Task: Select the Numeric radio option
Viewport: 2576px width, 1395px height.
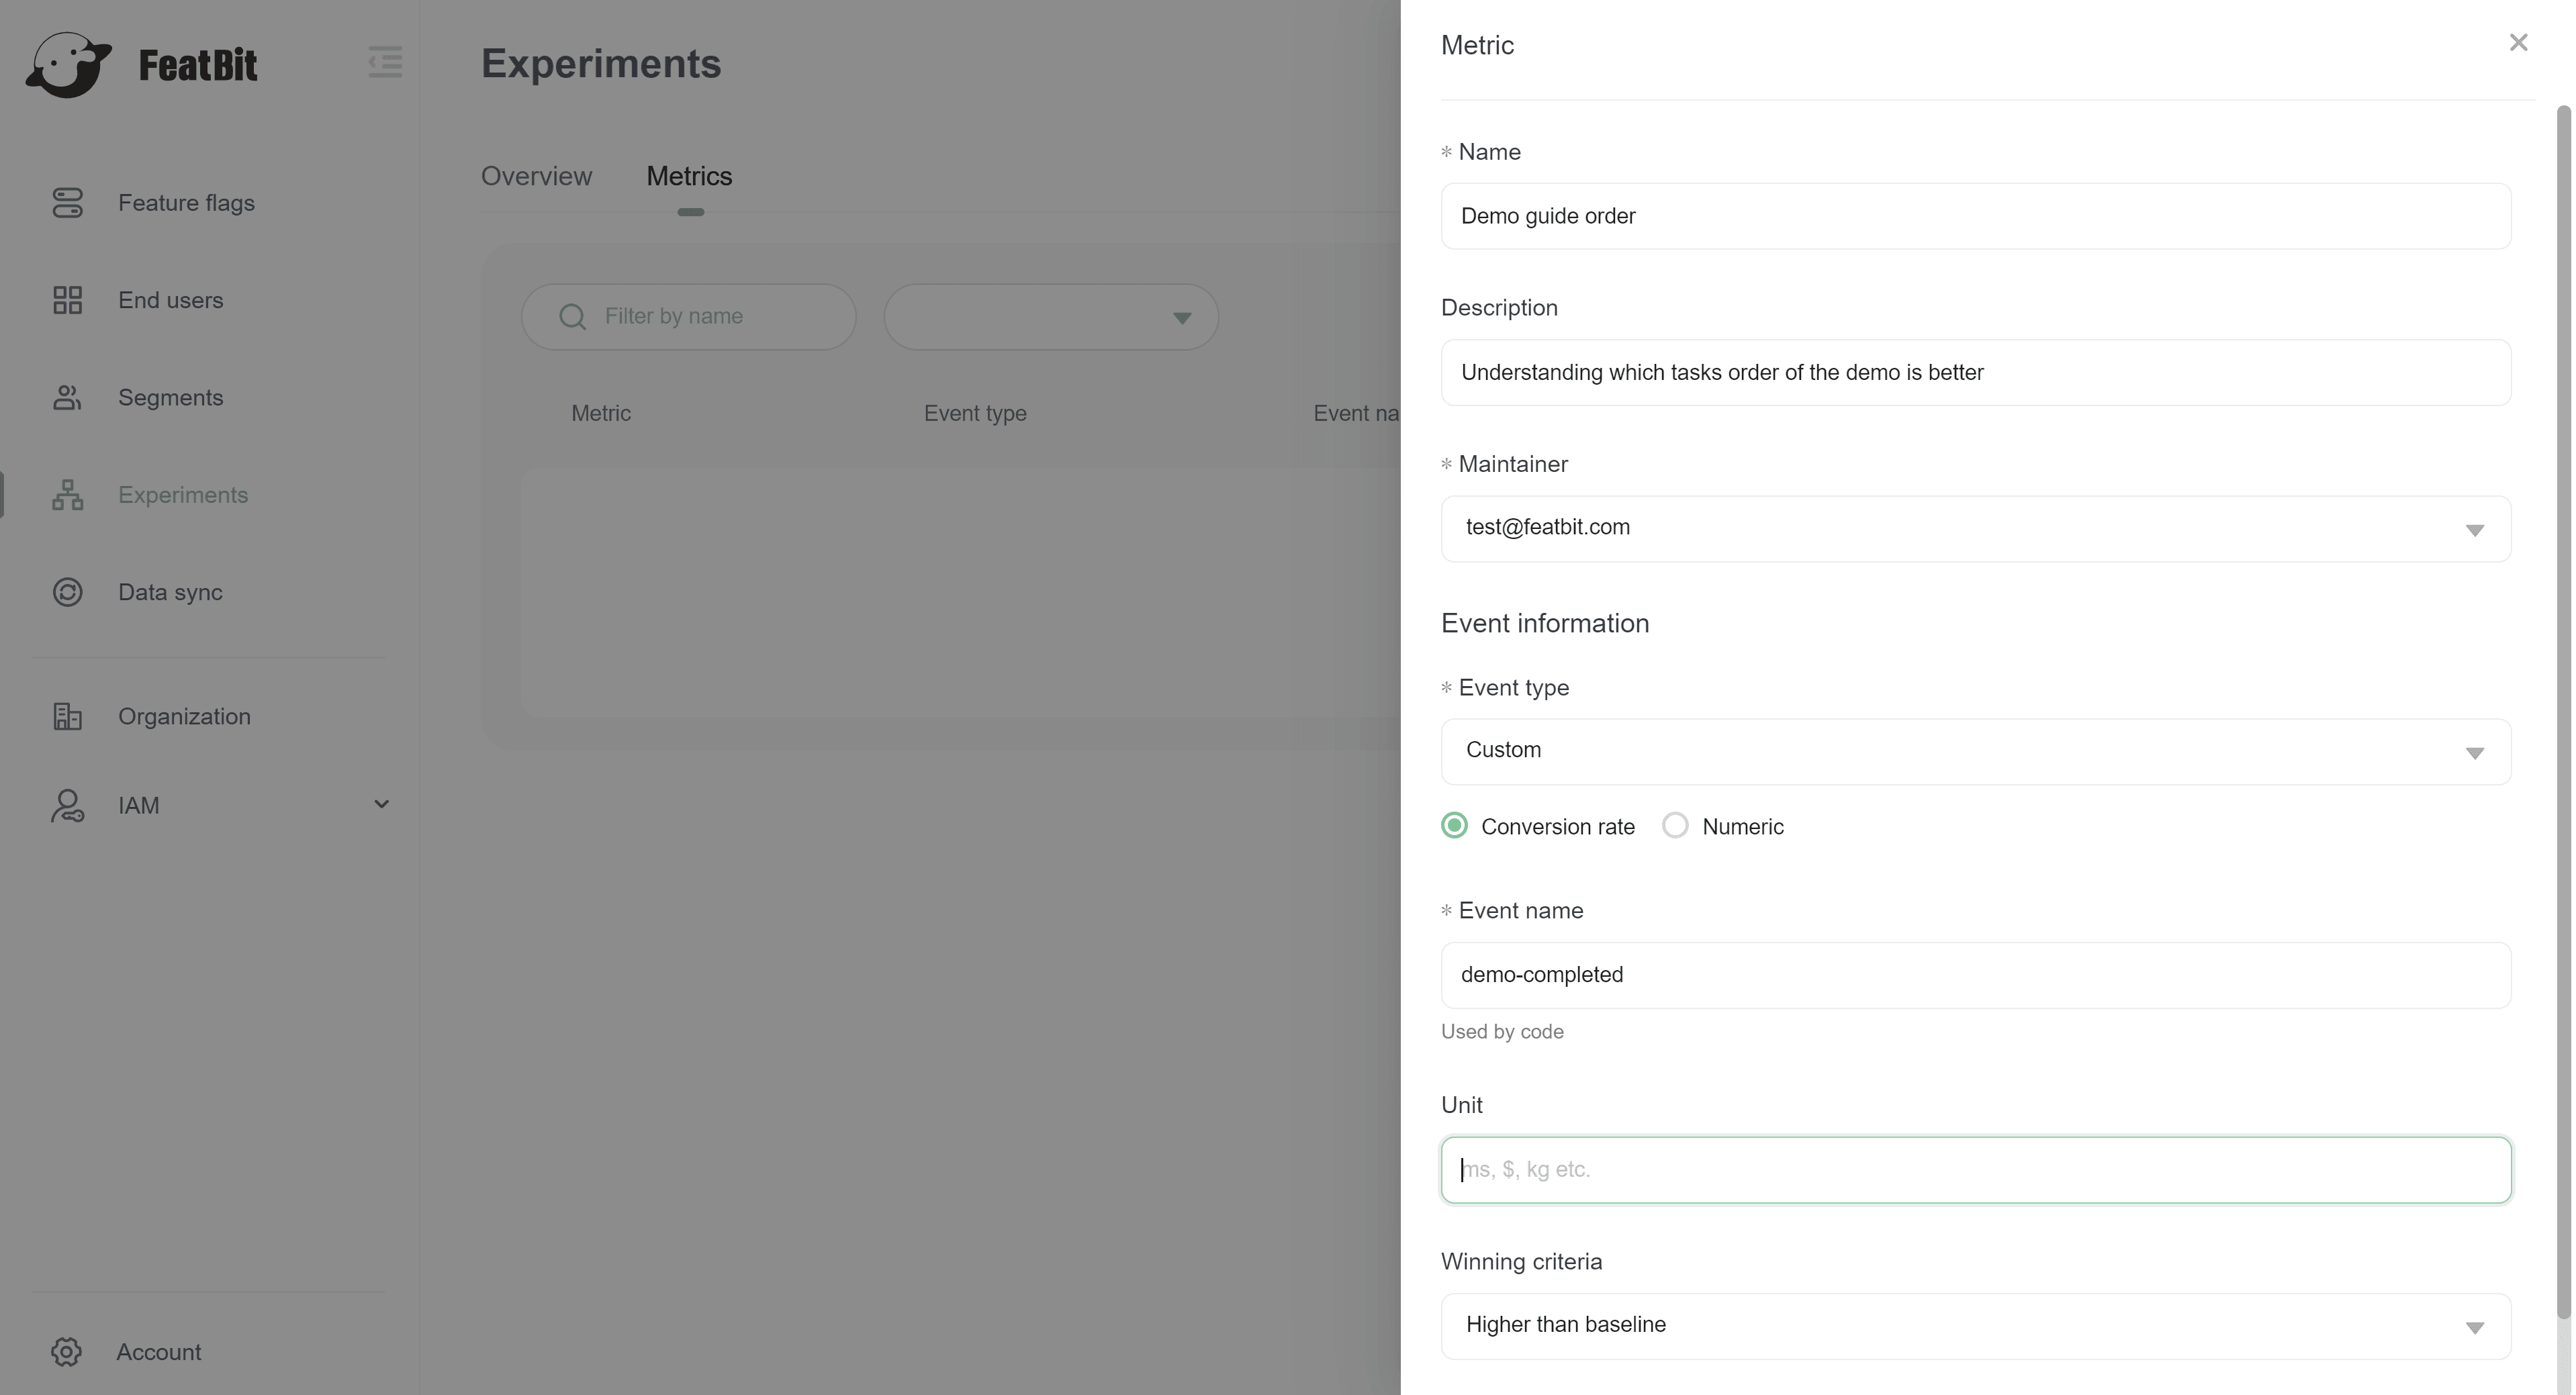Action: point(1675,826)
